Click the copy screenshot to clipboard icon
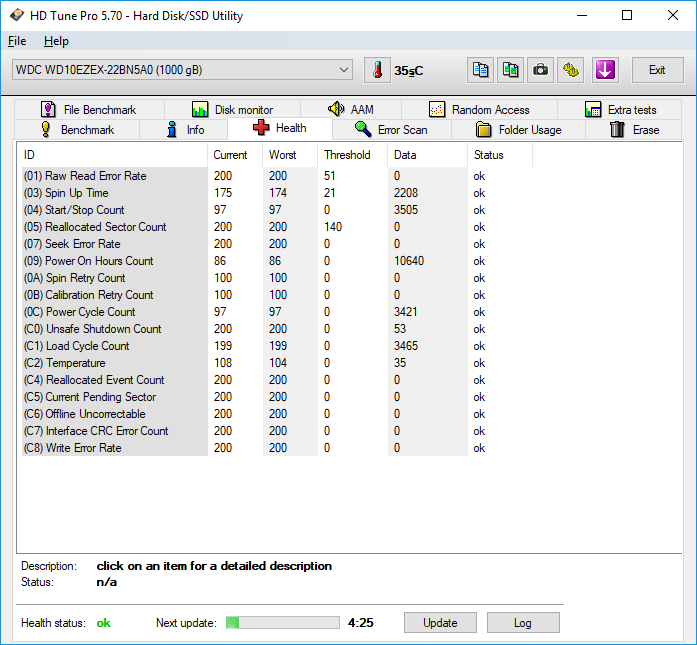The image size is (697, 645). pyautogui.click(x=510, y=70)
